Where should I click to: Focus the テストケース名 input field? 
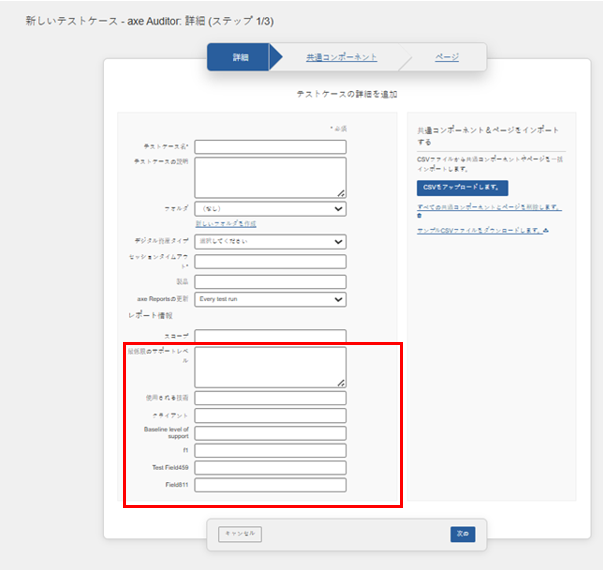pyautogui.click(x=270, y=147)
